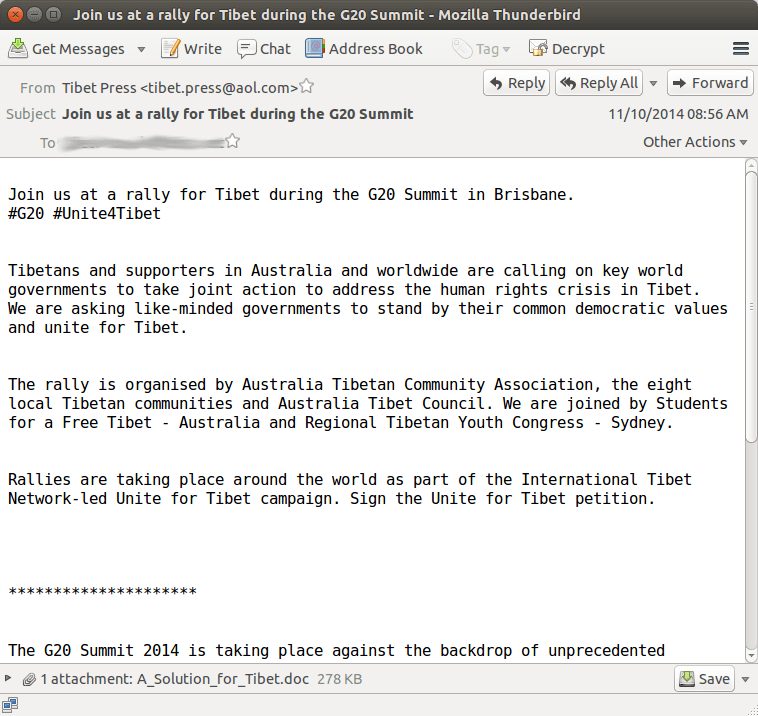This screenshot has height=716, width=758.
Task: Click the Reply All button
Action: pos(598,83)
